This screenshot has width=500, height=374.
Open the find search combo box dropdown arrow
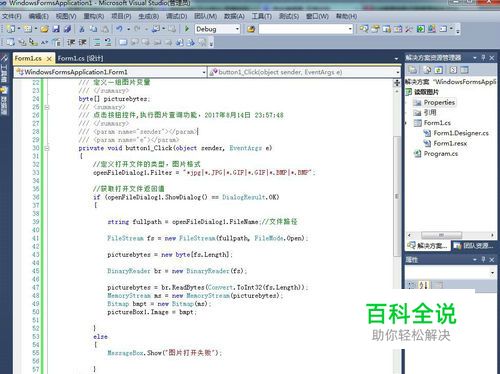pos(350,29)
